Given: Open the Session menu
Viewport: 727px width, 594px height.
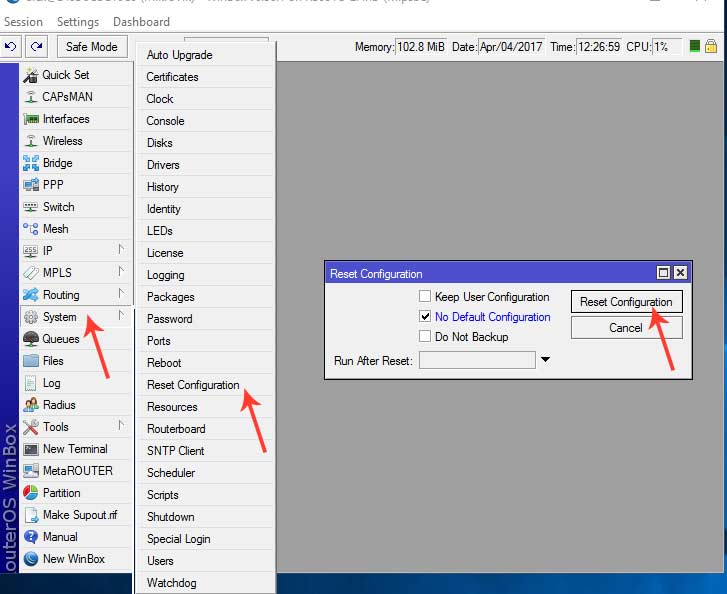Looking at the screenshot, I should [x=23, y=22].
